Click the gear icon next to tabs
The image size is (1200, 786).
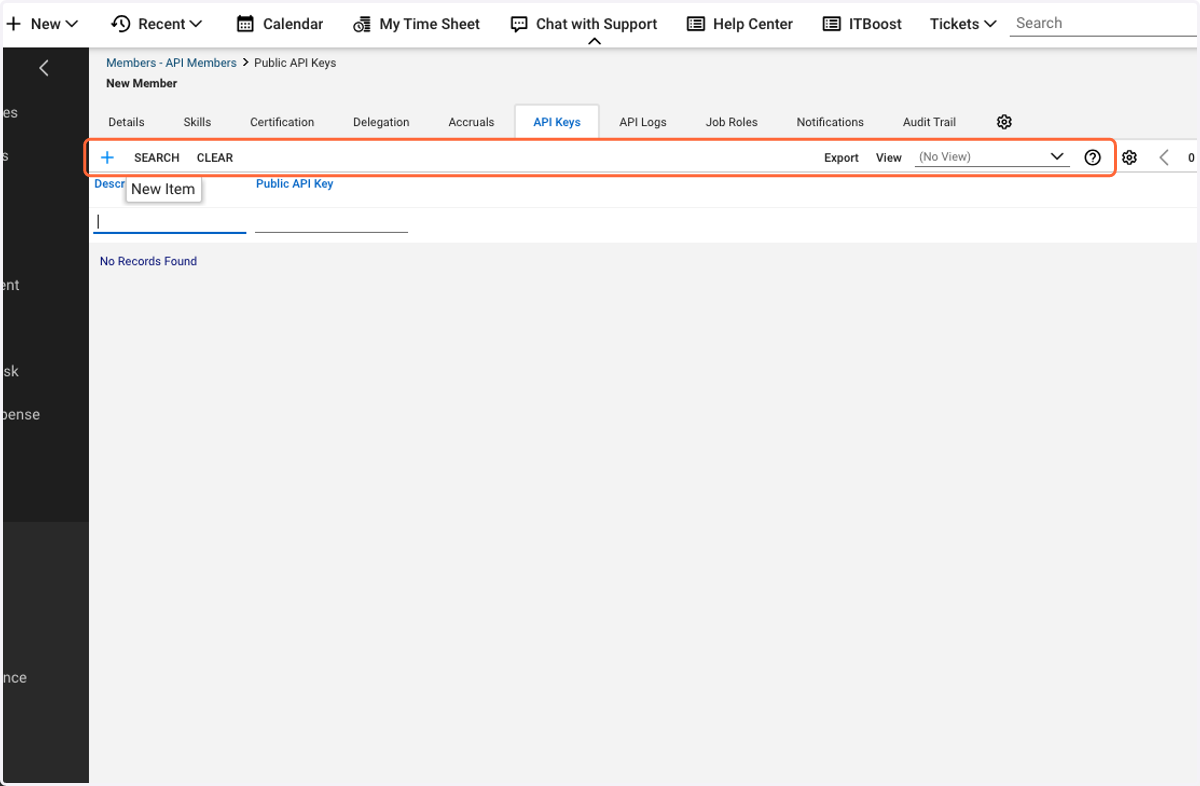tap(1004, 122)
